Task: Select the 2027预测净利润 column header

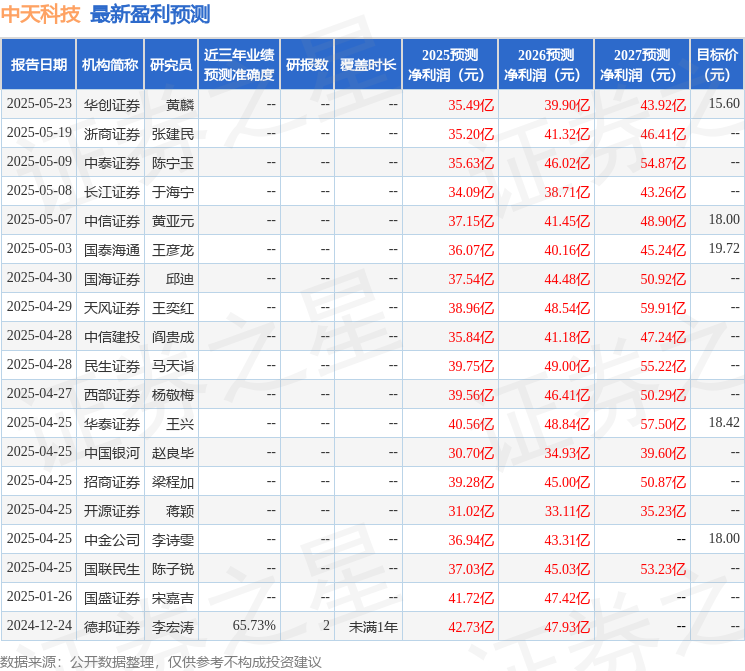Action: tap(642, 65)
